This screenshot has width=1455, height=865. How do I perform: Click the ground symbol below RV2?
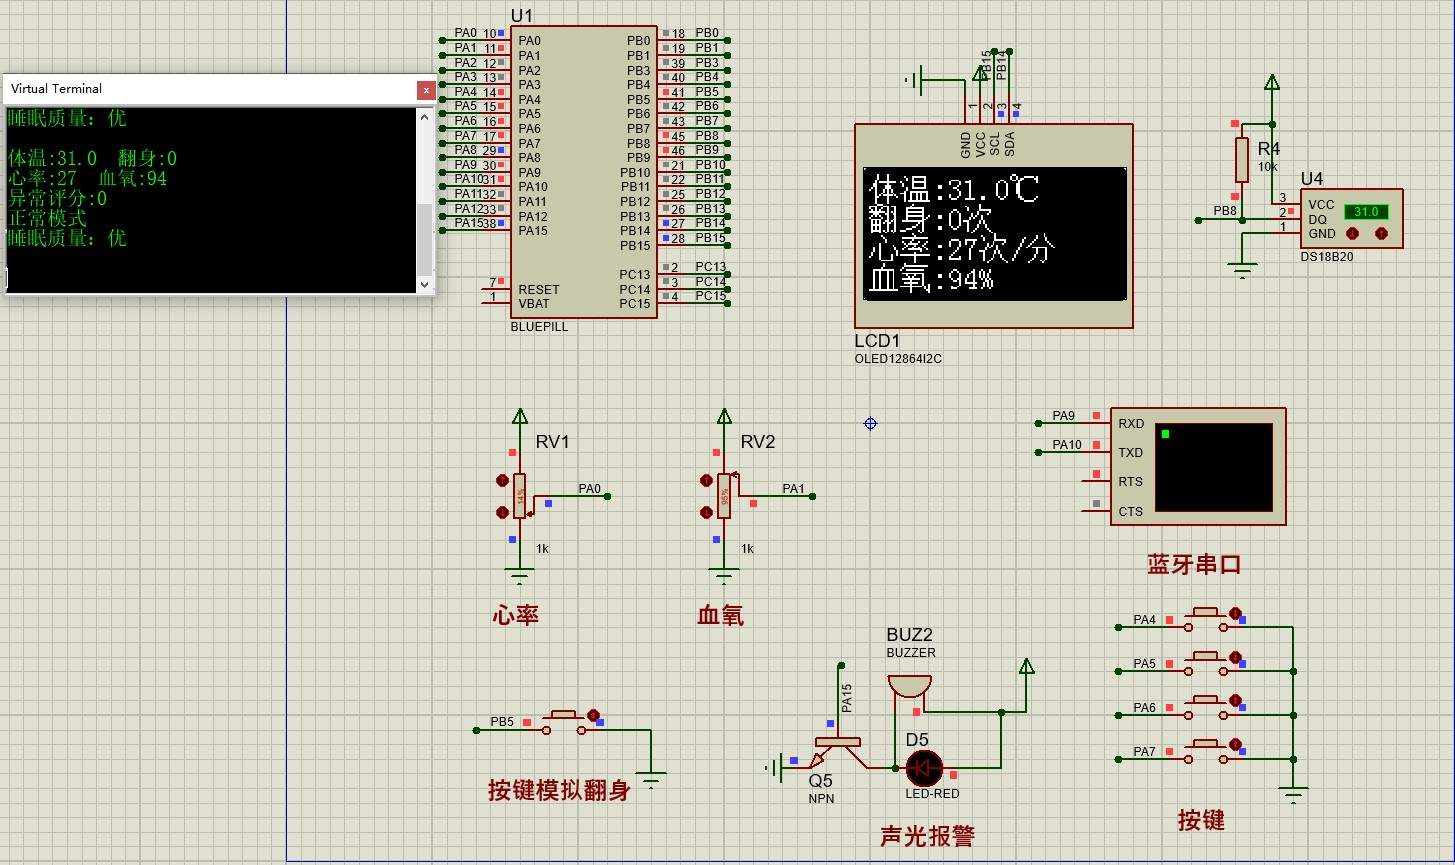click(724, 575)
